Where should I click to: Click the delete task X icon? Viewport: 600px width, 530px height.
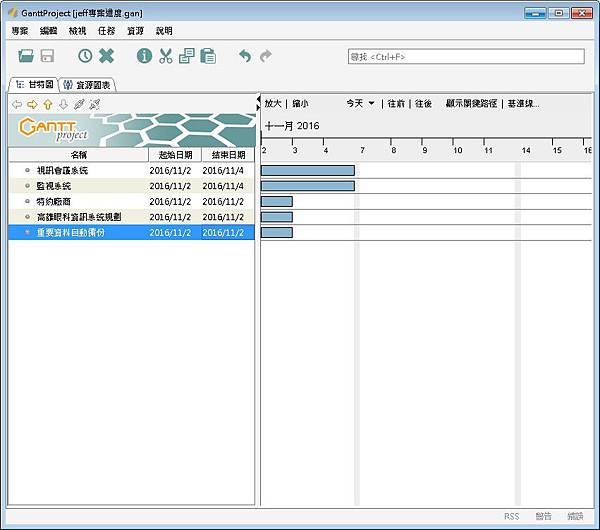click(x=106, y=56)
